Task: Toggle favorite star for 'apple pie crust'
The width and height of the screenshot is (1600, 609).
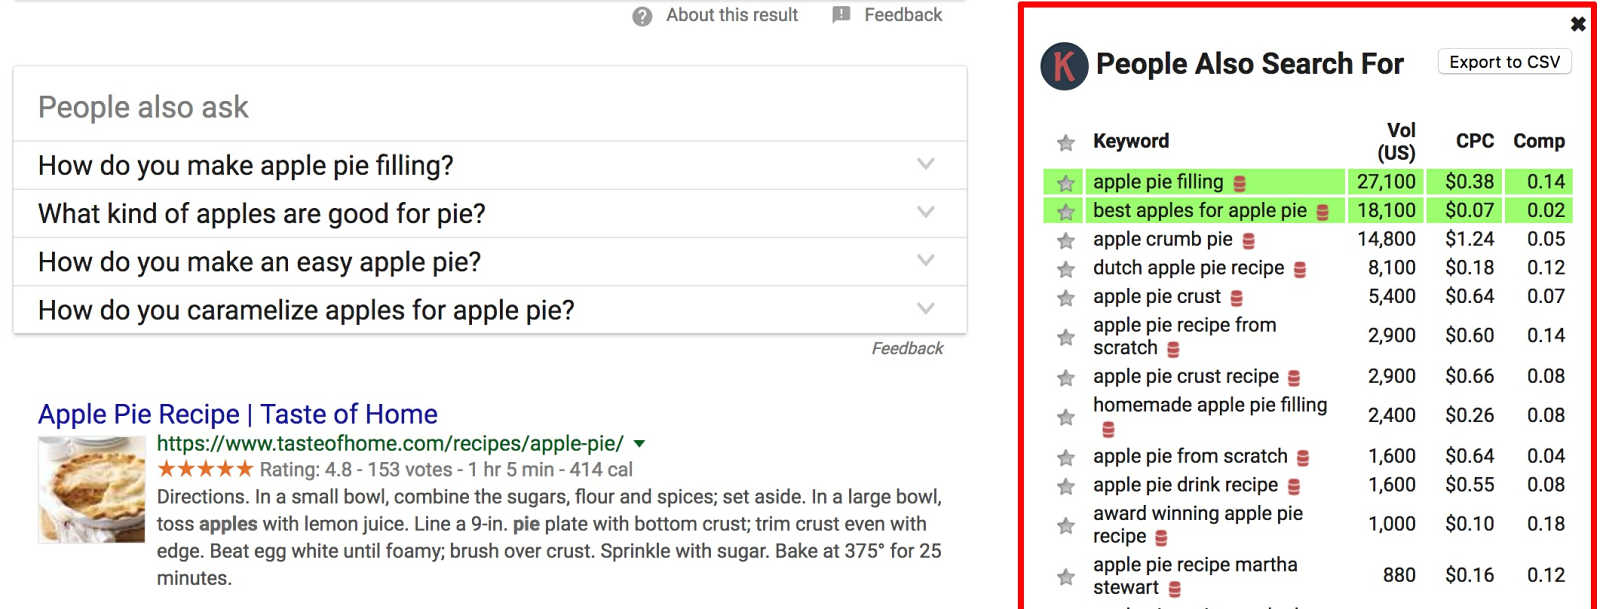Action: 1066,298
